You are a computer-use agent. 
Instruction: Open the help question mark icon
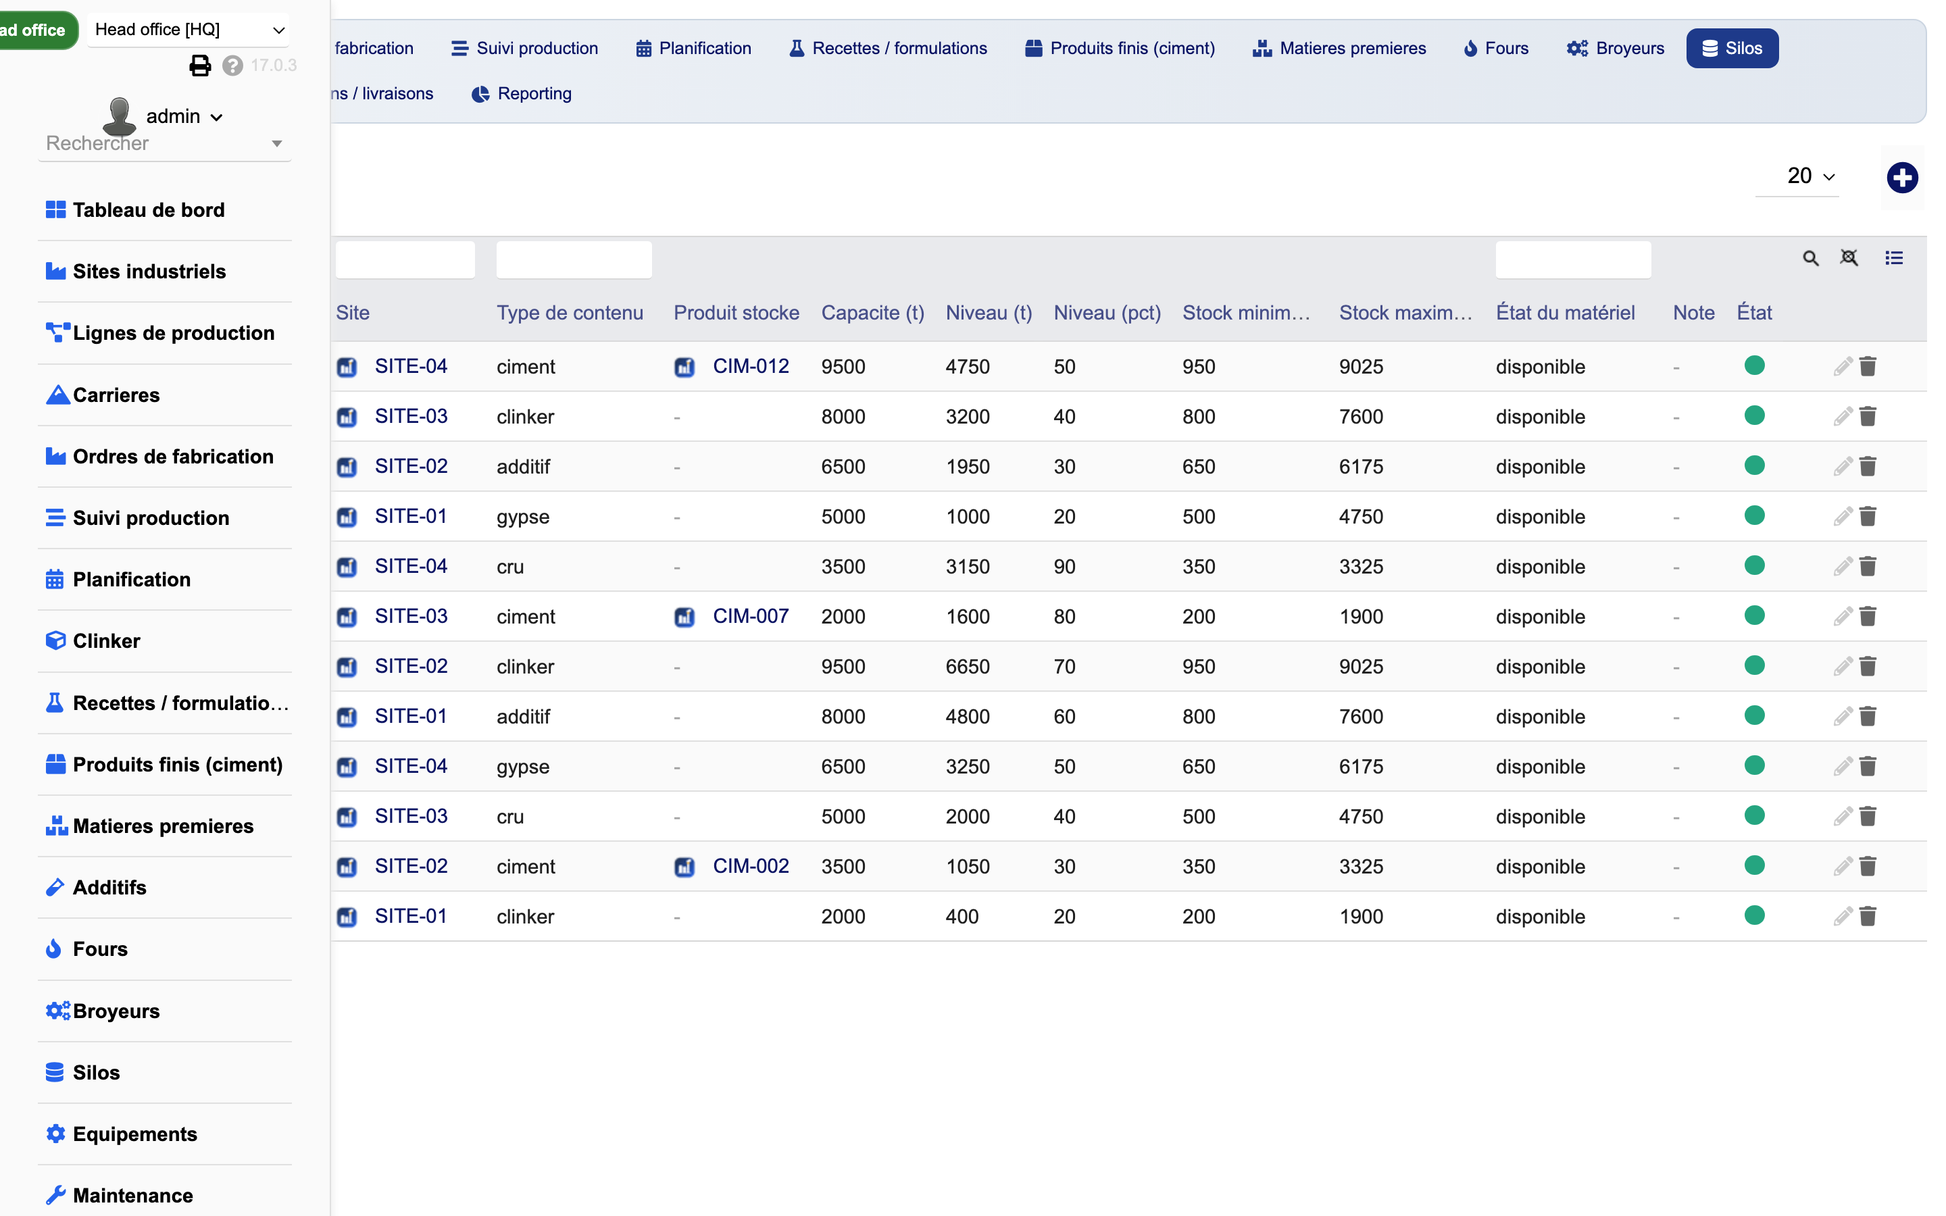[x=233, y=65]
